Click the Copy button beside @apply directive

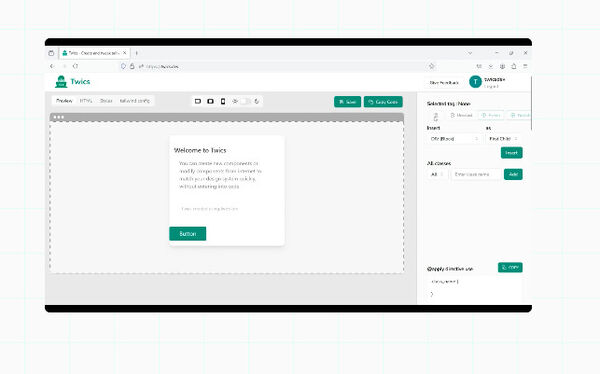click(510, 267)
